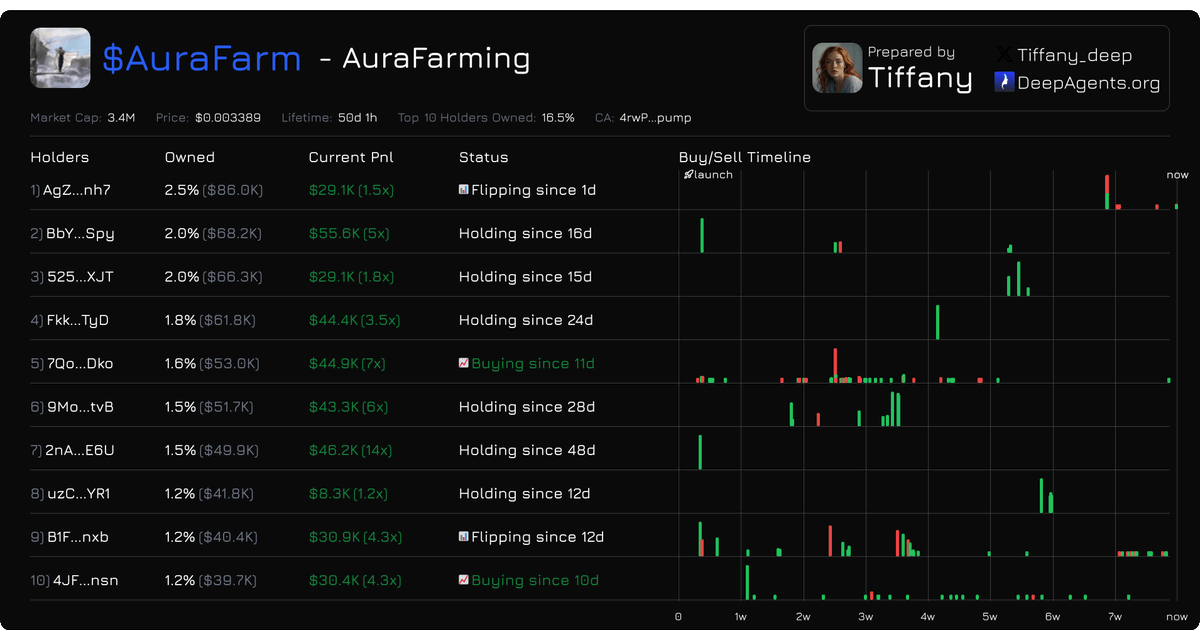
Task: Click the contract address 4rwP...pump
Action: (x=655, y=118)
